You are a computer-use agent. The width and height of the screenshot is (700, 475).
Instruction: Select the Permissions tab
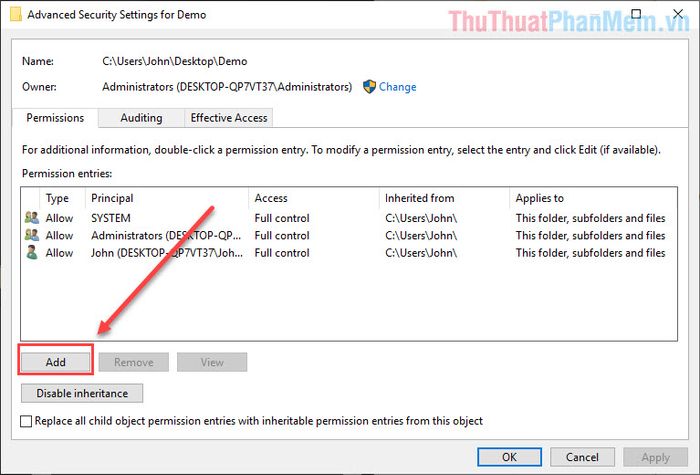pos(55,118)
